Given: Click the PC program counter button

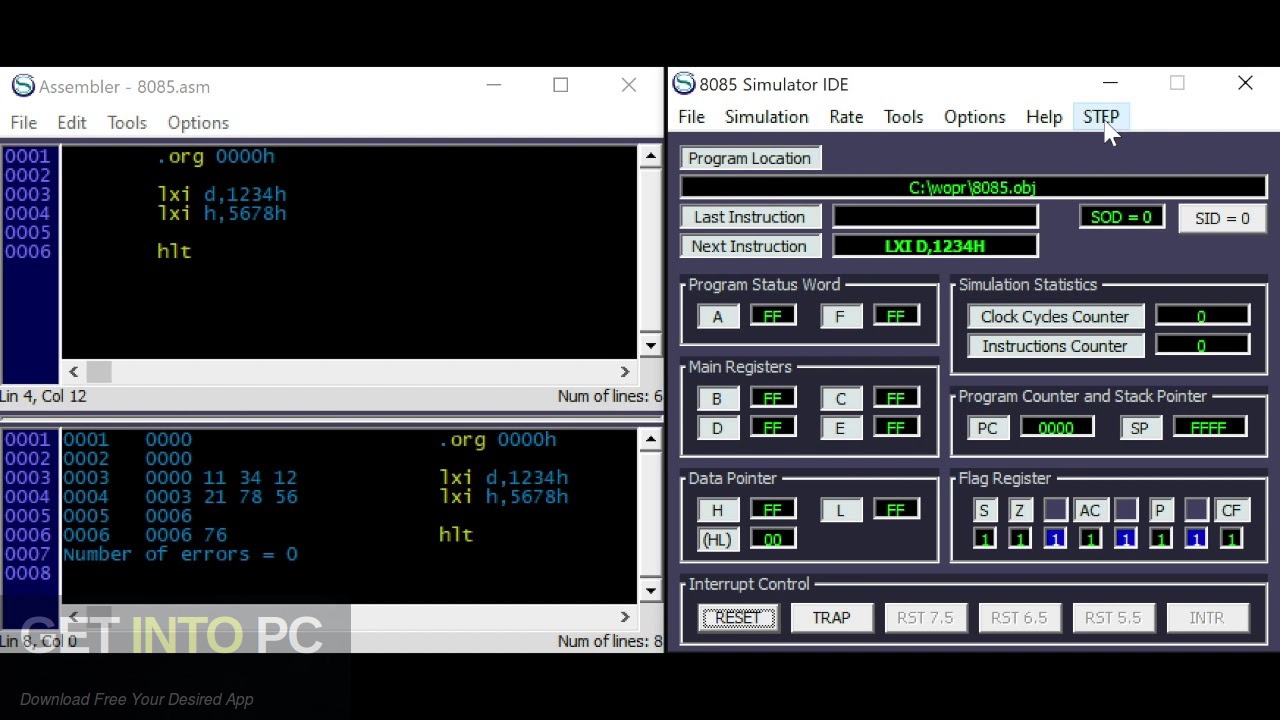Looking at the screenshot, I should (x=987, y=428).
